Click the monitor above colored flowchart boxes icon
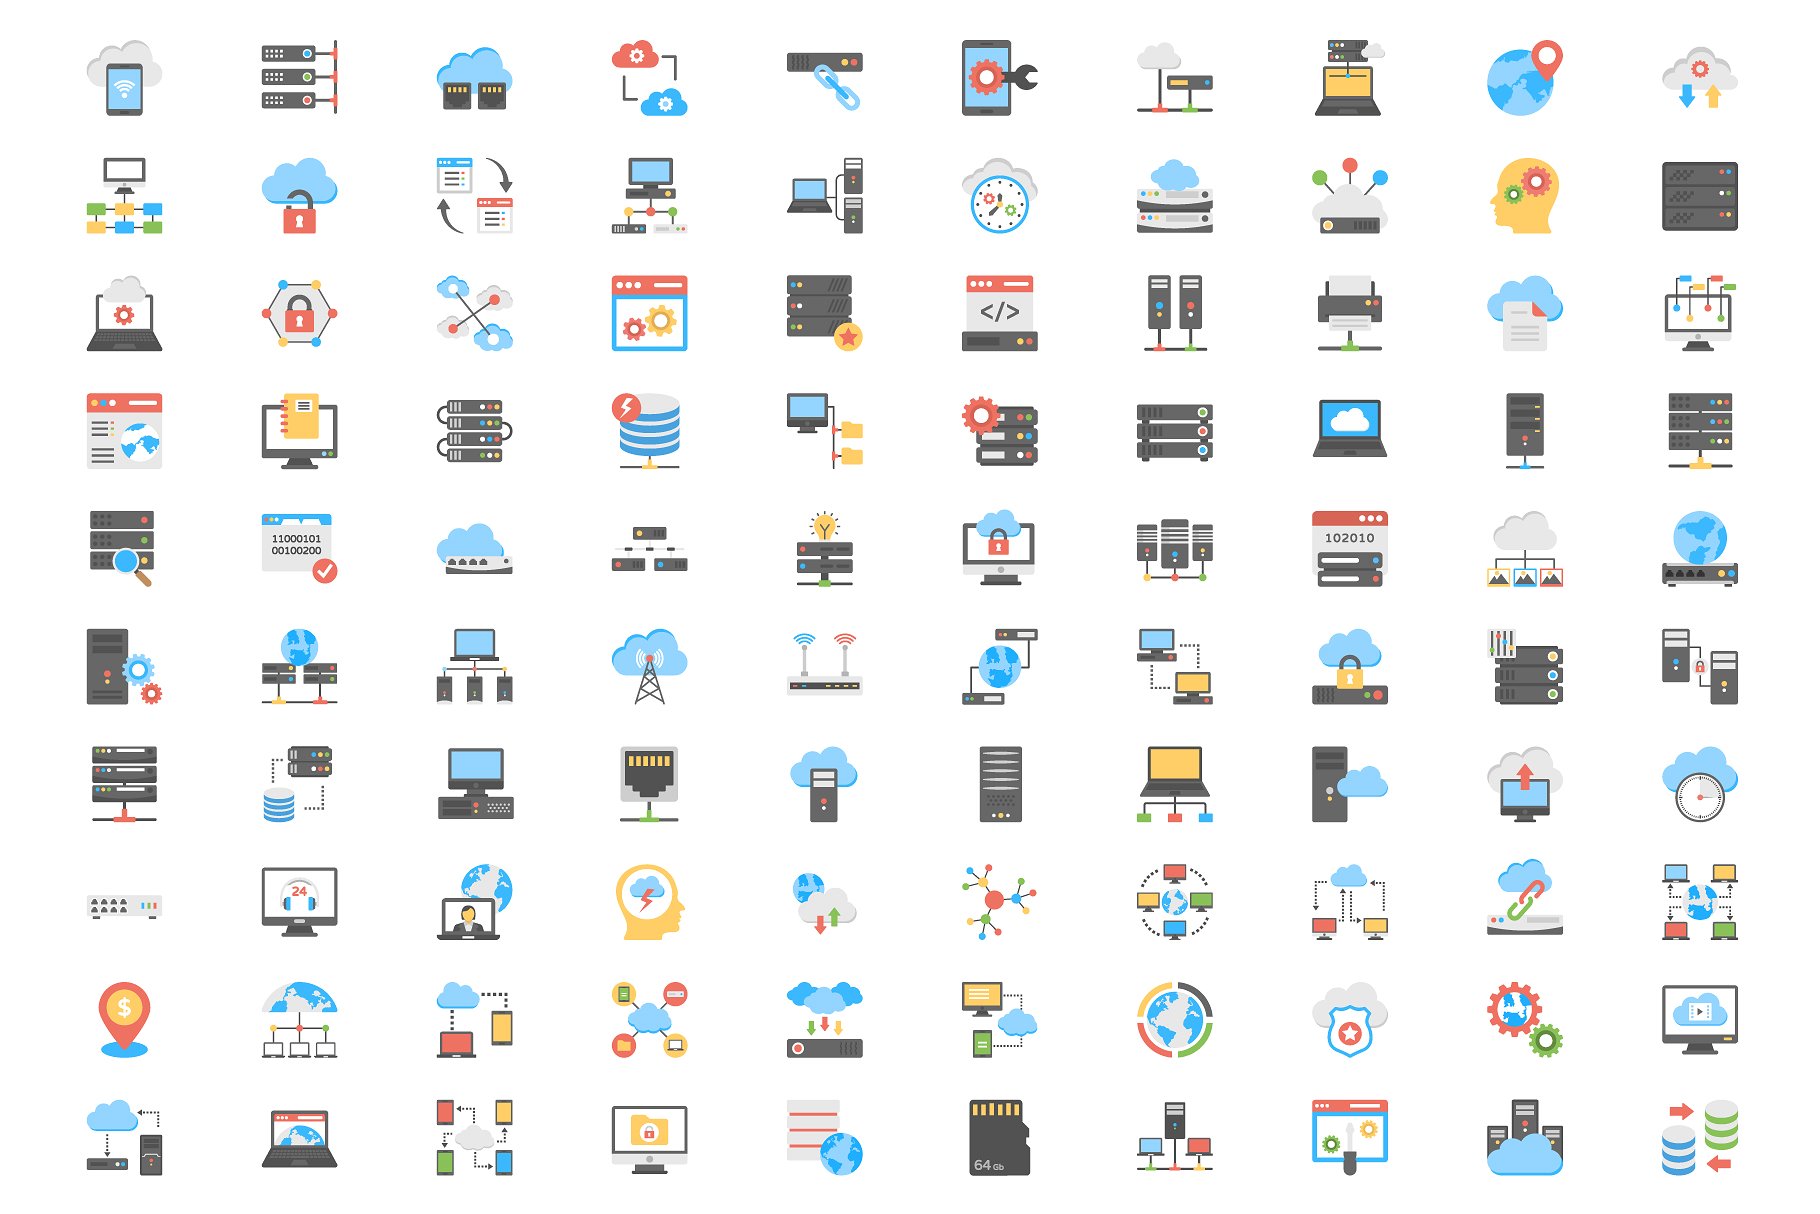Image resolution: width=1820 pixels, height=1214 pixels. 124,195
